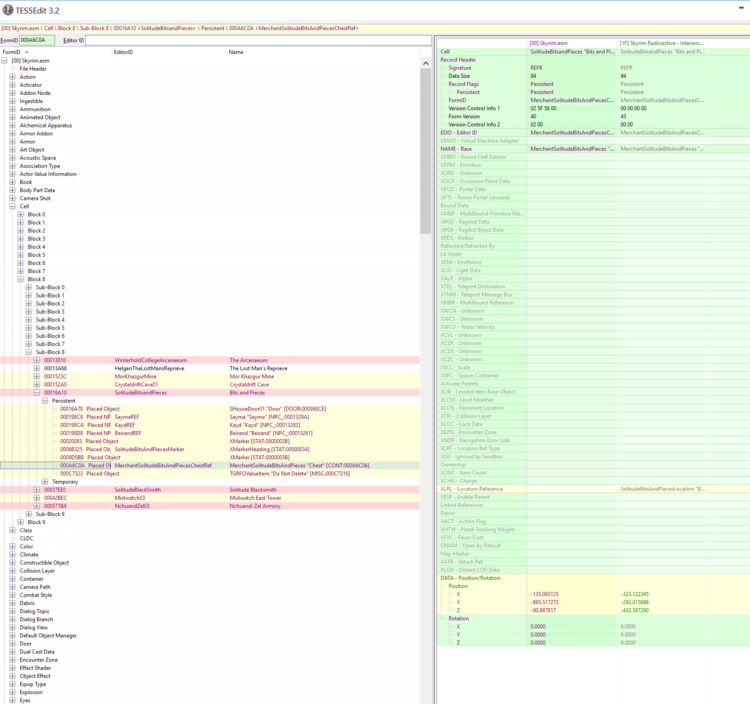The height and width of the screenshot is (704, 750).
Task: Select the Signature REFR value
Action: (x=536, y=68)
